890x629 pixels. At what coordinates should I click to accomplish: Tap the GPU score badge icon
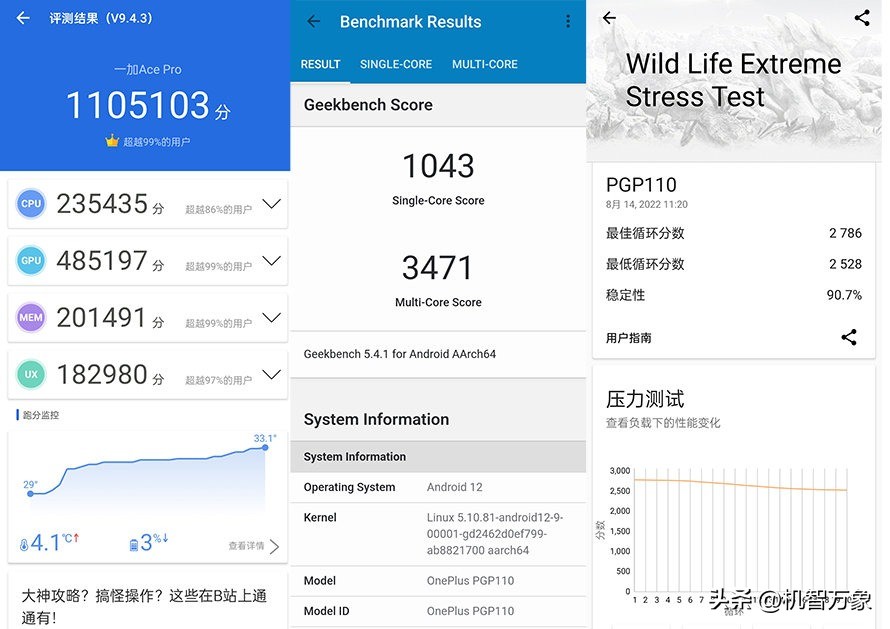[x=30, y=260]
